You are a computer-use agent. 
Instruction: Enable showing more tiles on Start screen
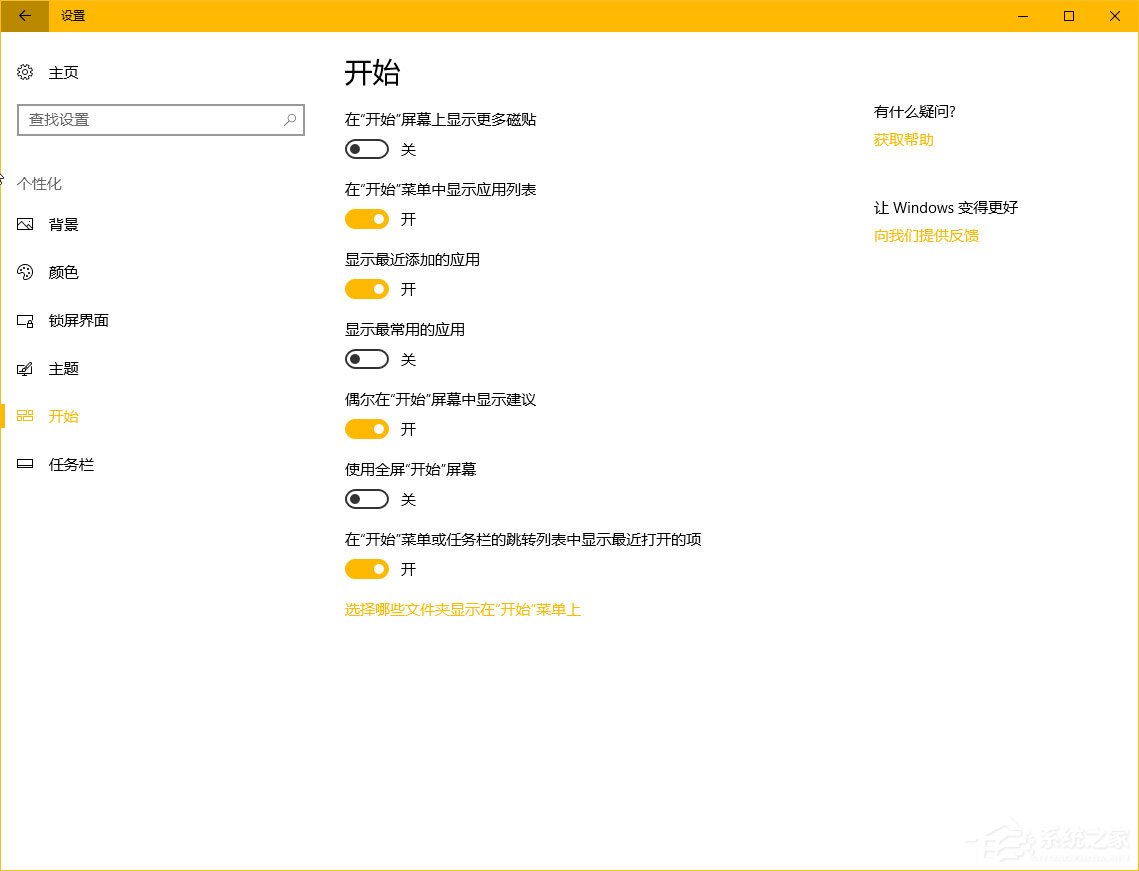click(x=366, y=149)
